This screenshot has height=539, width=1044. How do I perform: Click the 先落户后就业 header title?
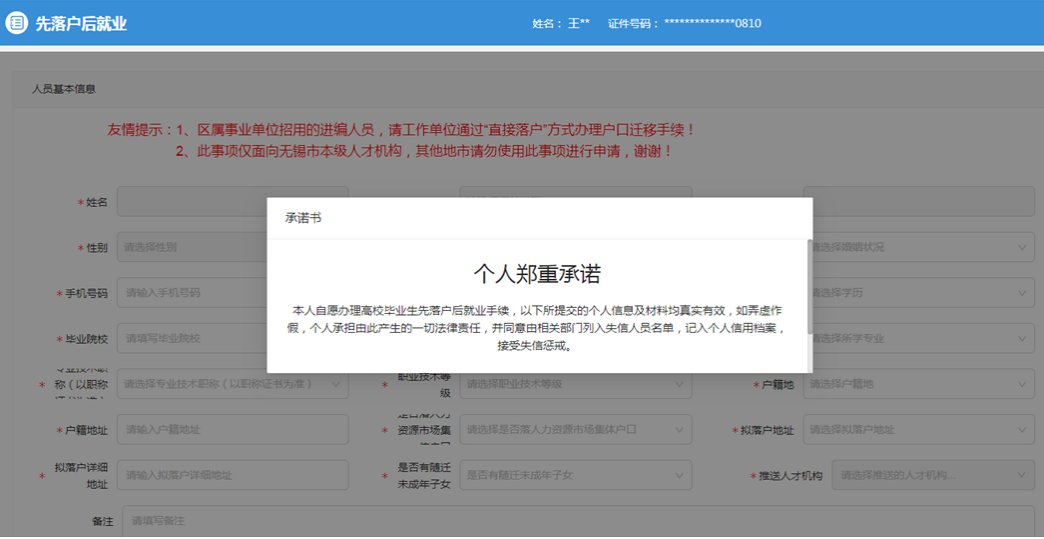(81, 23)
